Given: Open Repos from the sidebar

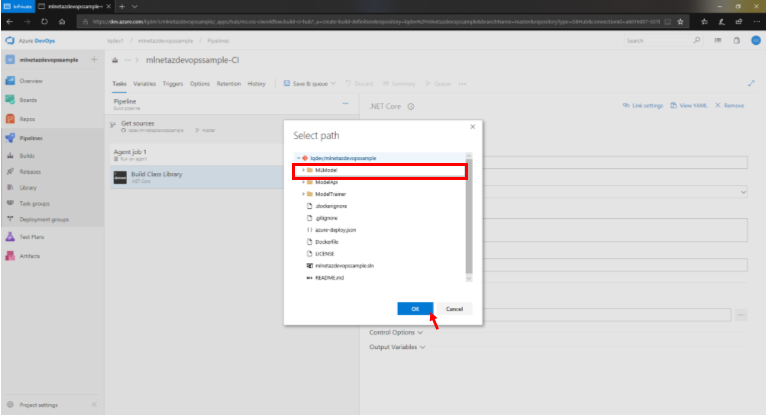Looking at the screenshot, I should click(29, 118).
